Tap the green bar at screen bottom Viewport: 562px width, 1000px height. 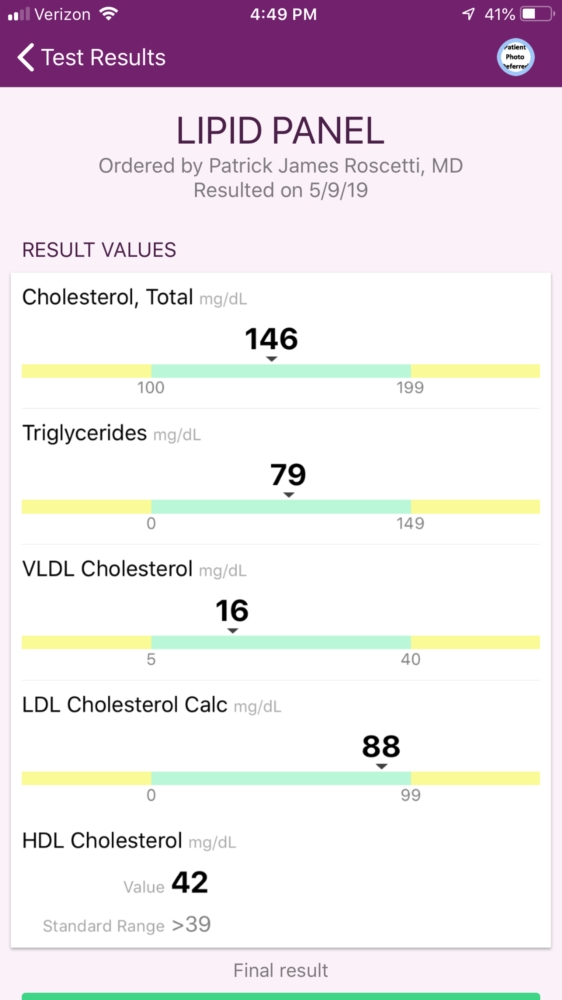[x=281, y=996]
